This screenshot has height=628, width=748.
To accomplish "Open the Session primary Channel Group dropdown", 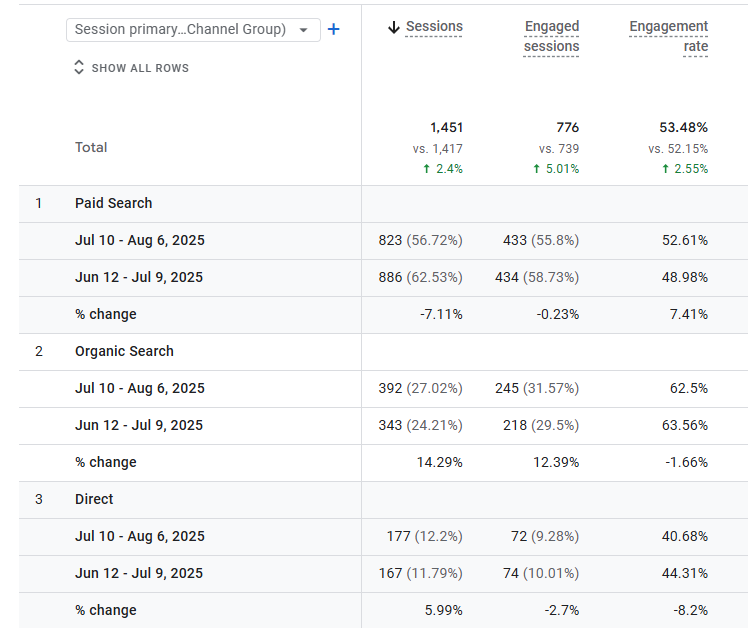I will click(193, 30).
